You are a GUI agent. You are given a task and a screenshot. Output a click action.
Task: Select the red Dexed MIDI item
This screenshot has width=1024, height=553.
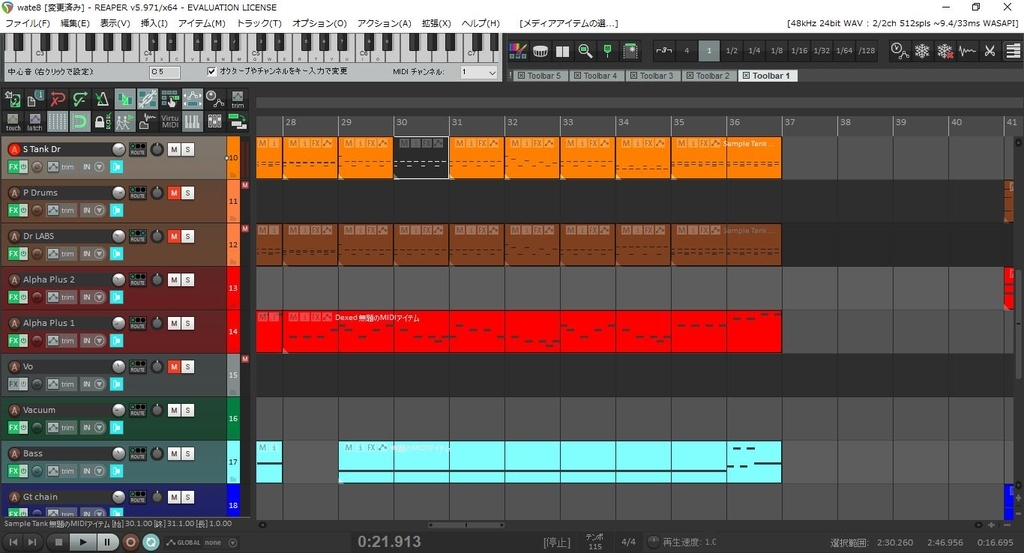pos(532,332)
